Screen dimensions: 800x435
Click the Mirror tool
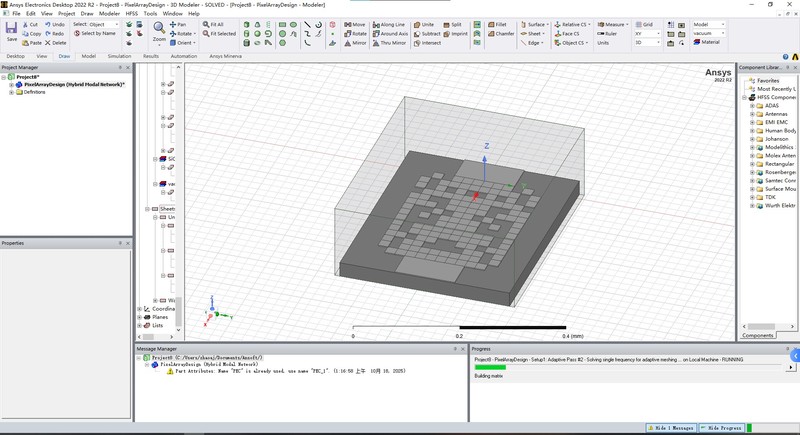click(356, 43)
